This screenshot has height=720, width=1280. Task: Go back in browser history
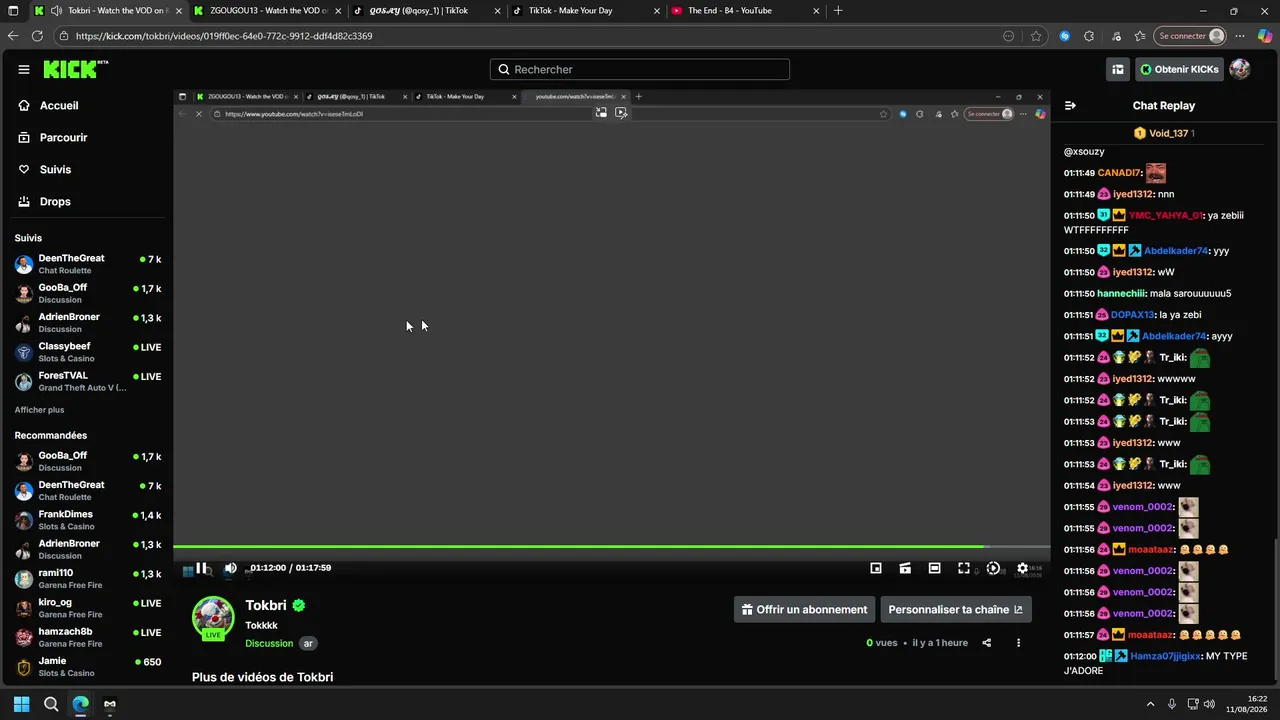point(13,36)
